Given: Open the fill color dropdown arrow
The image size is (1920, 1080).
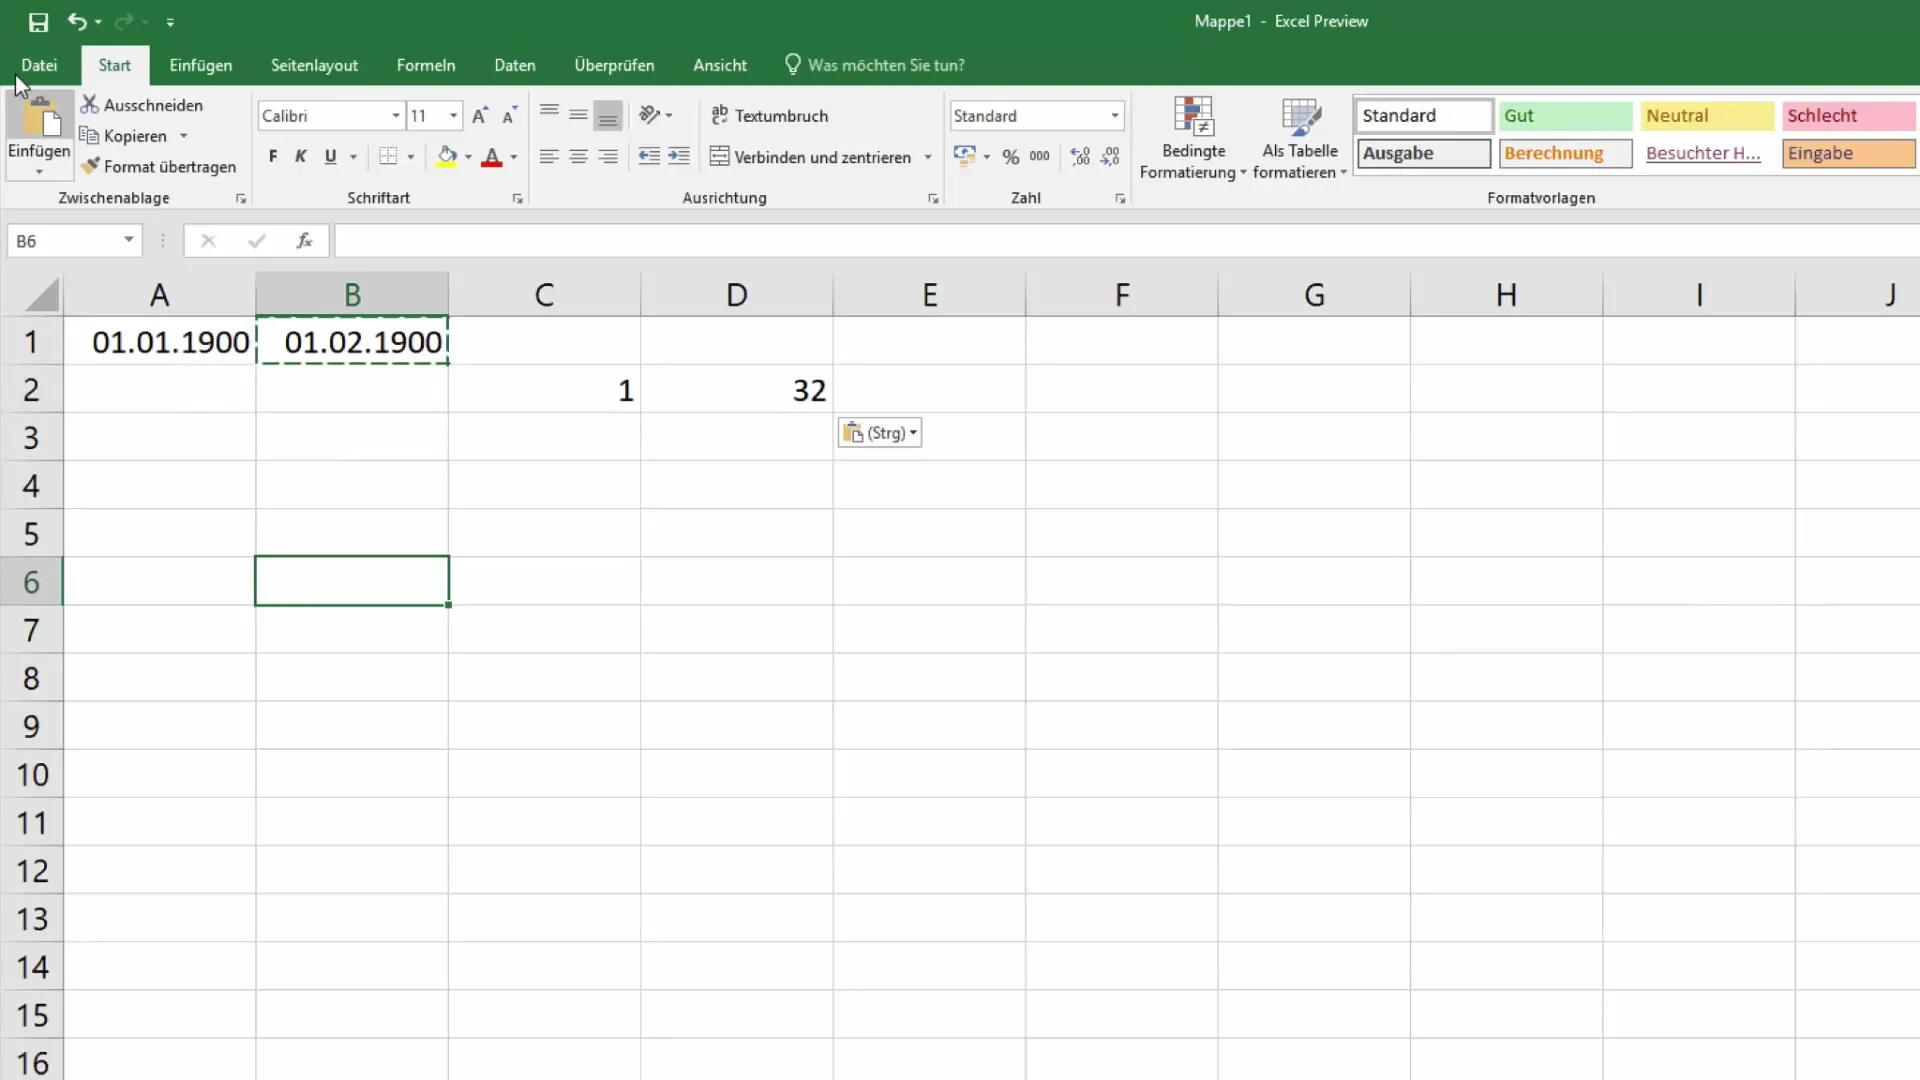Looking at the screenshot, I should [468, 157].
